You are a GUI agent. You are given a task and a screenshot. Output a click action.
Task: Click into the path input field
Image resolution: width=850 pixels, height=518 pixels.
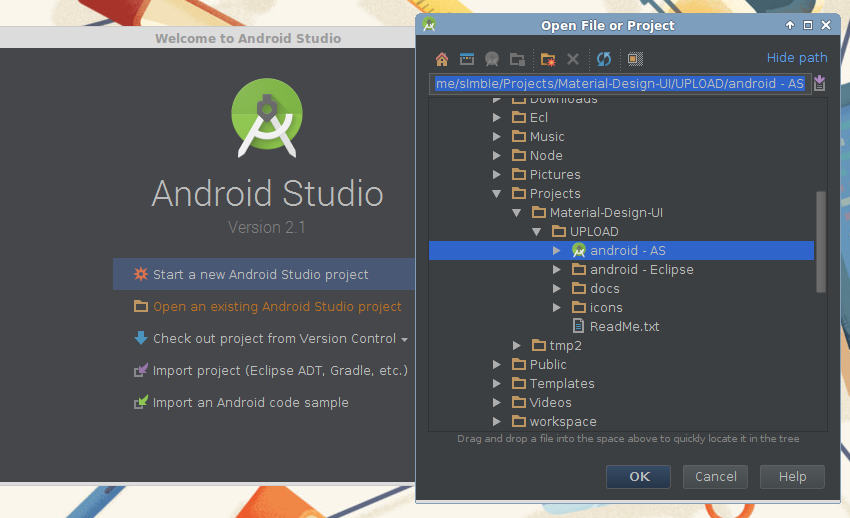[x=620, y=83]
